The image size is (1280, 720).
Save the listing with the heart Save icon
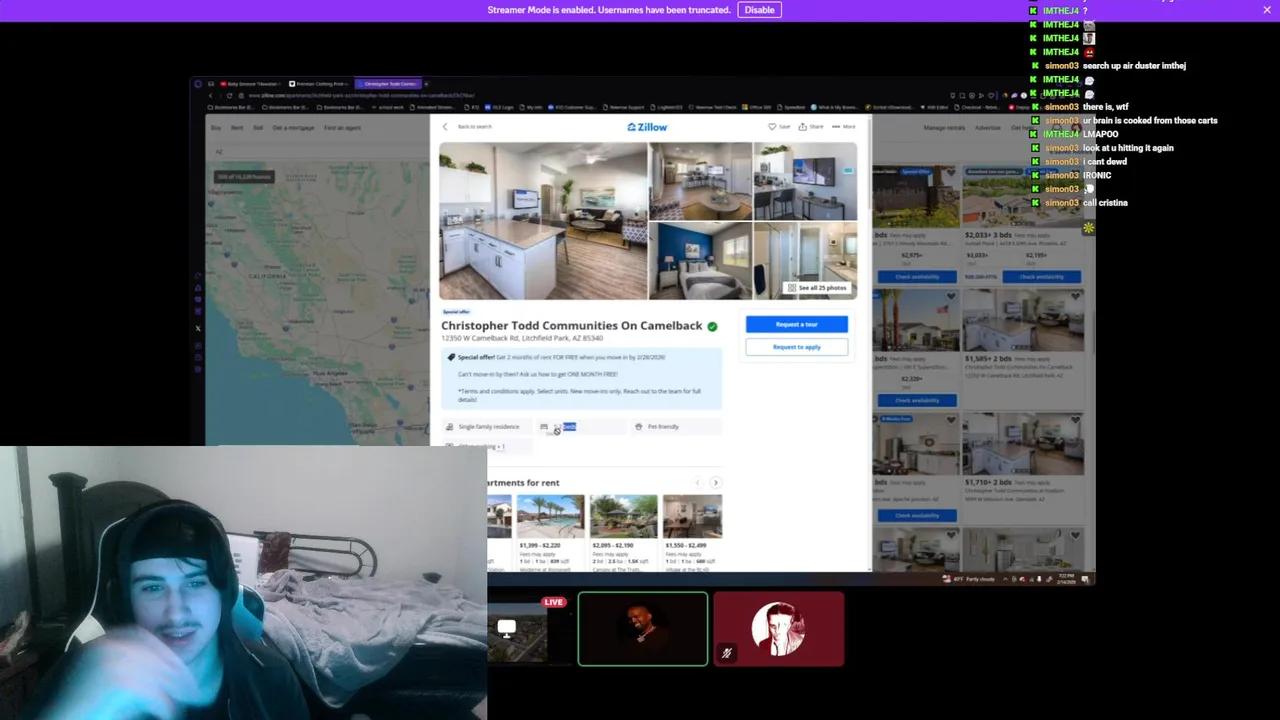(778, 127)
